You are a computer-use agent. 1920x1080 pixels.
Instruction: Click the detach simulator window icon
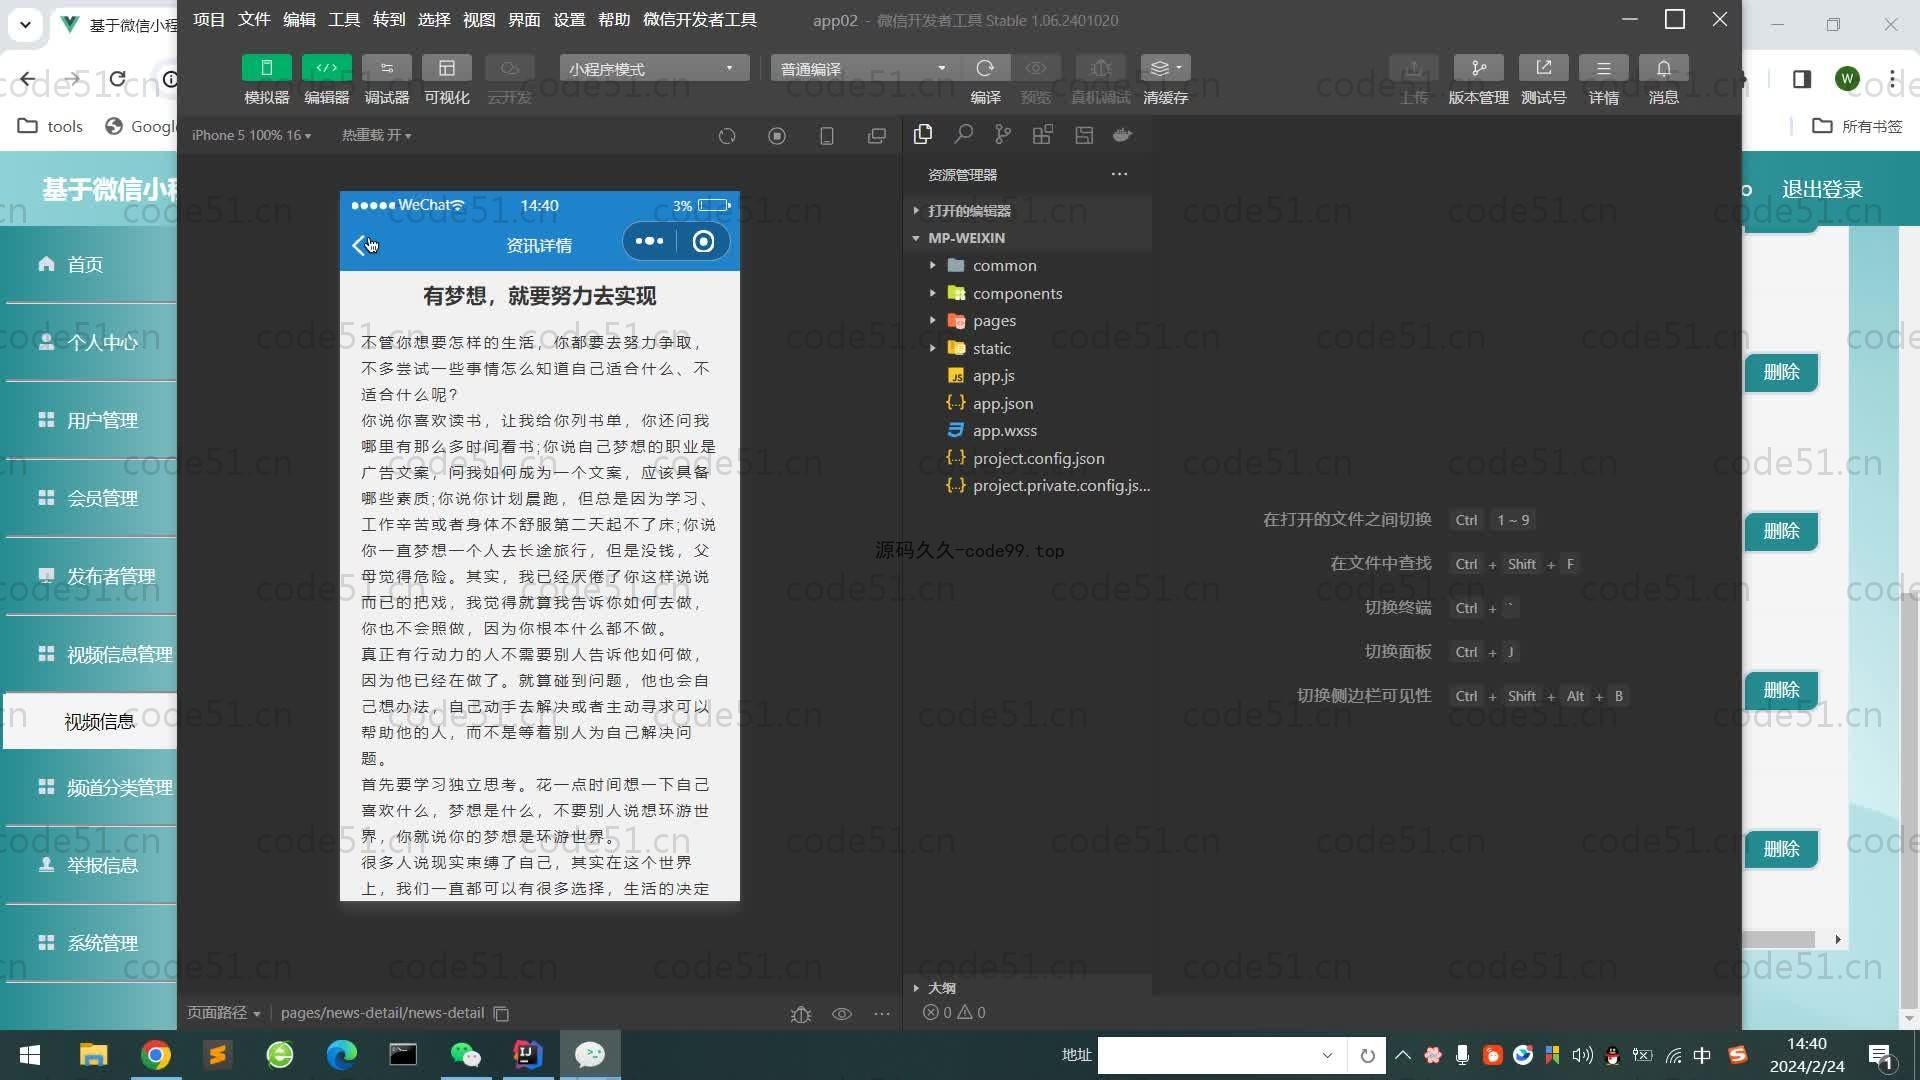877,136
